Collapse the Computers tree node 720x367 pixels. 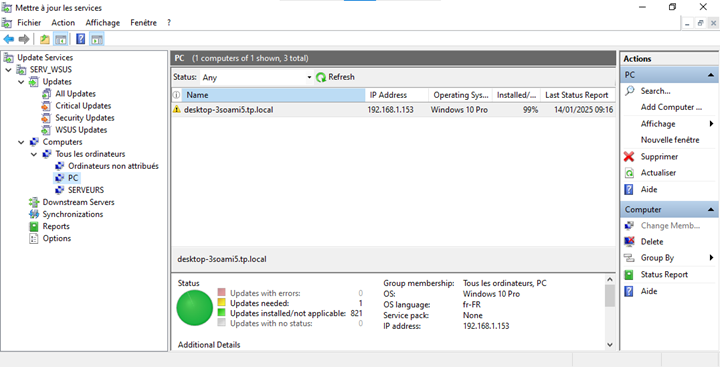coord(21,142)
